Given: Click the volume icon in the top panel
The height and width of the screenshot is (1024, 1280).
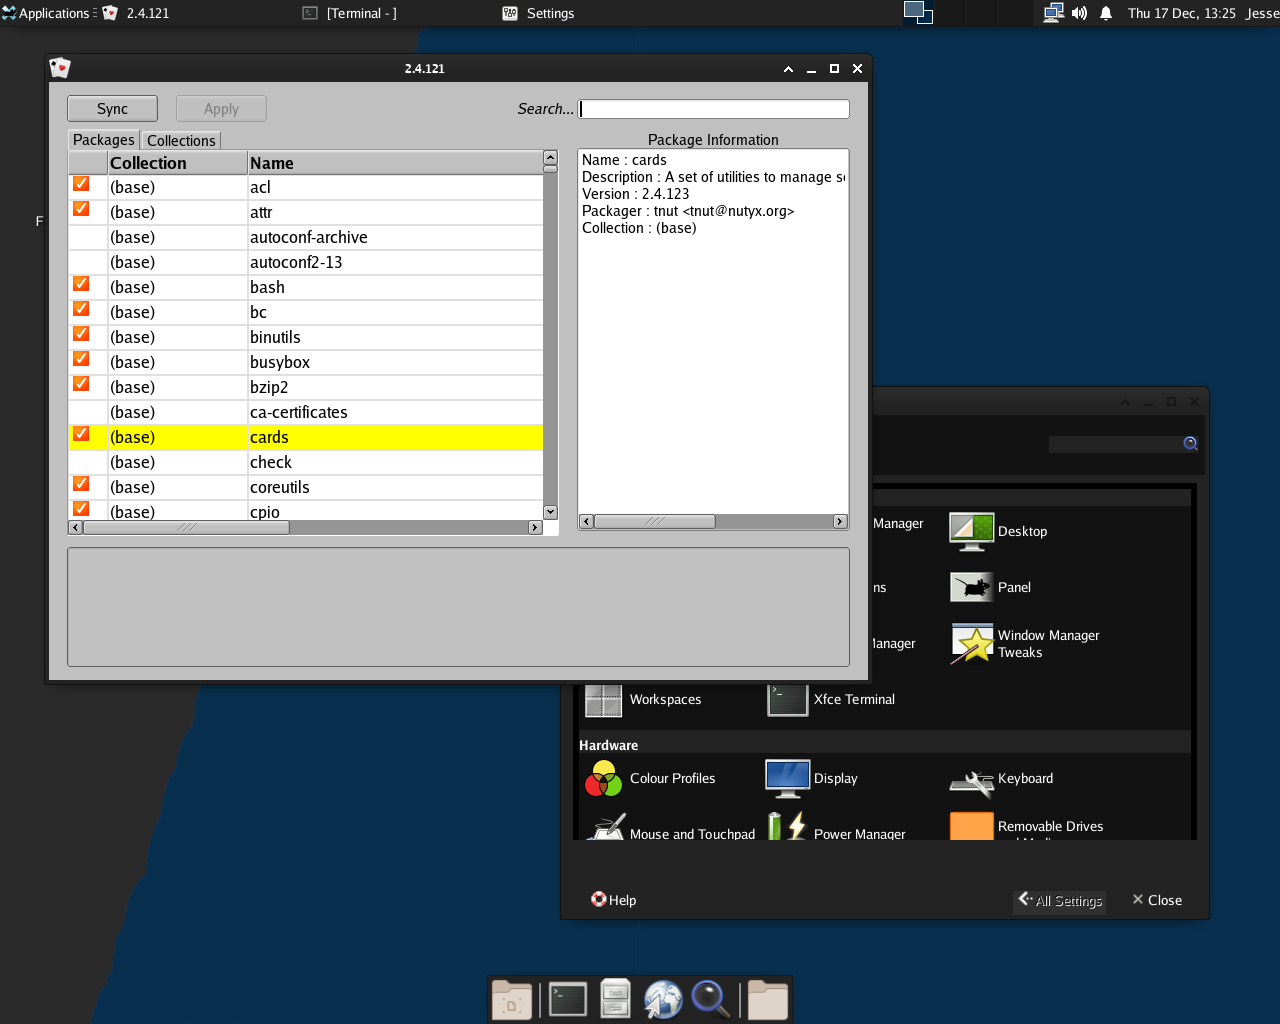Looking at the screenshot, I should [x=1079, y=13].
